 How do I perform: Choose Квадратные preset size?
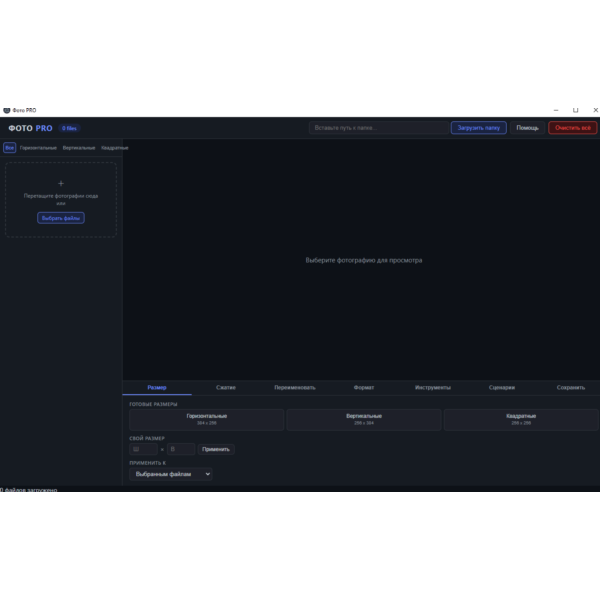click(x=521, y=420)
